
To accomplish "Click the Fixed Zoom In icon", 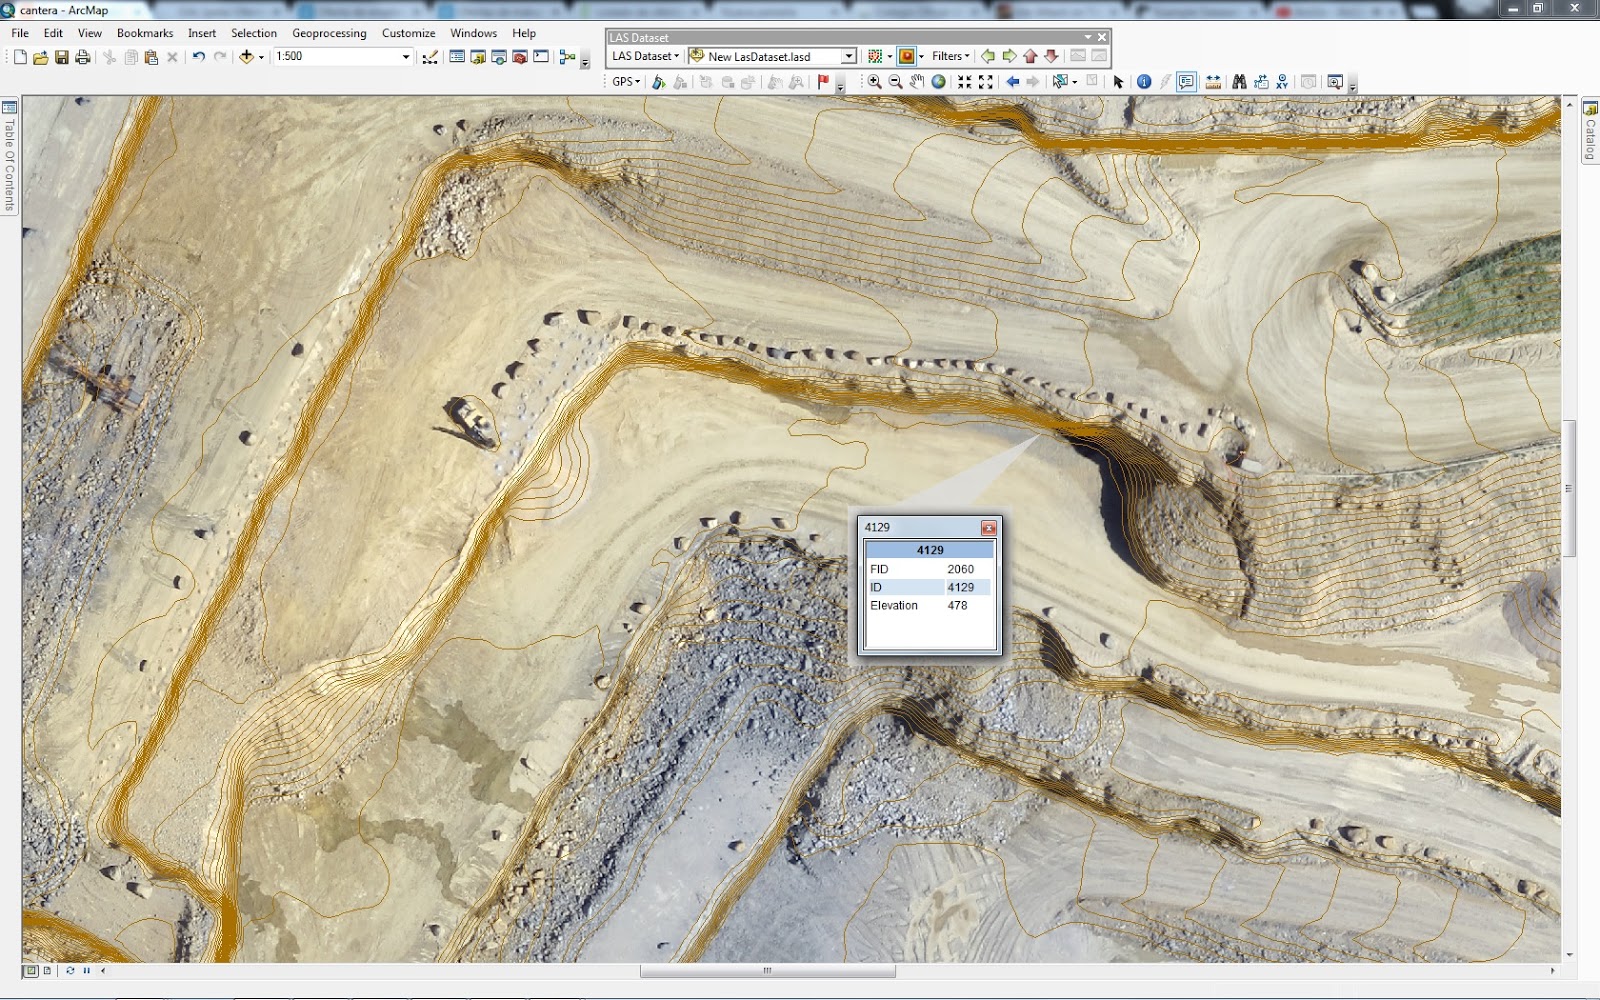I will tap(964, 82).
